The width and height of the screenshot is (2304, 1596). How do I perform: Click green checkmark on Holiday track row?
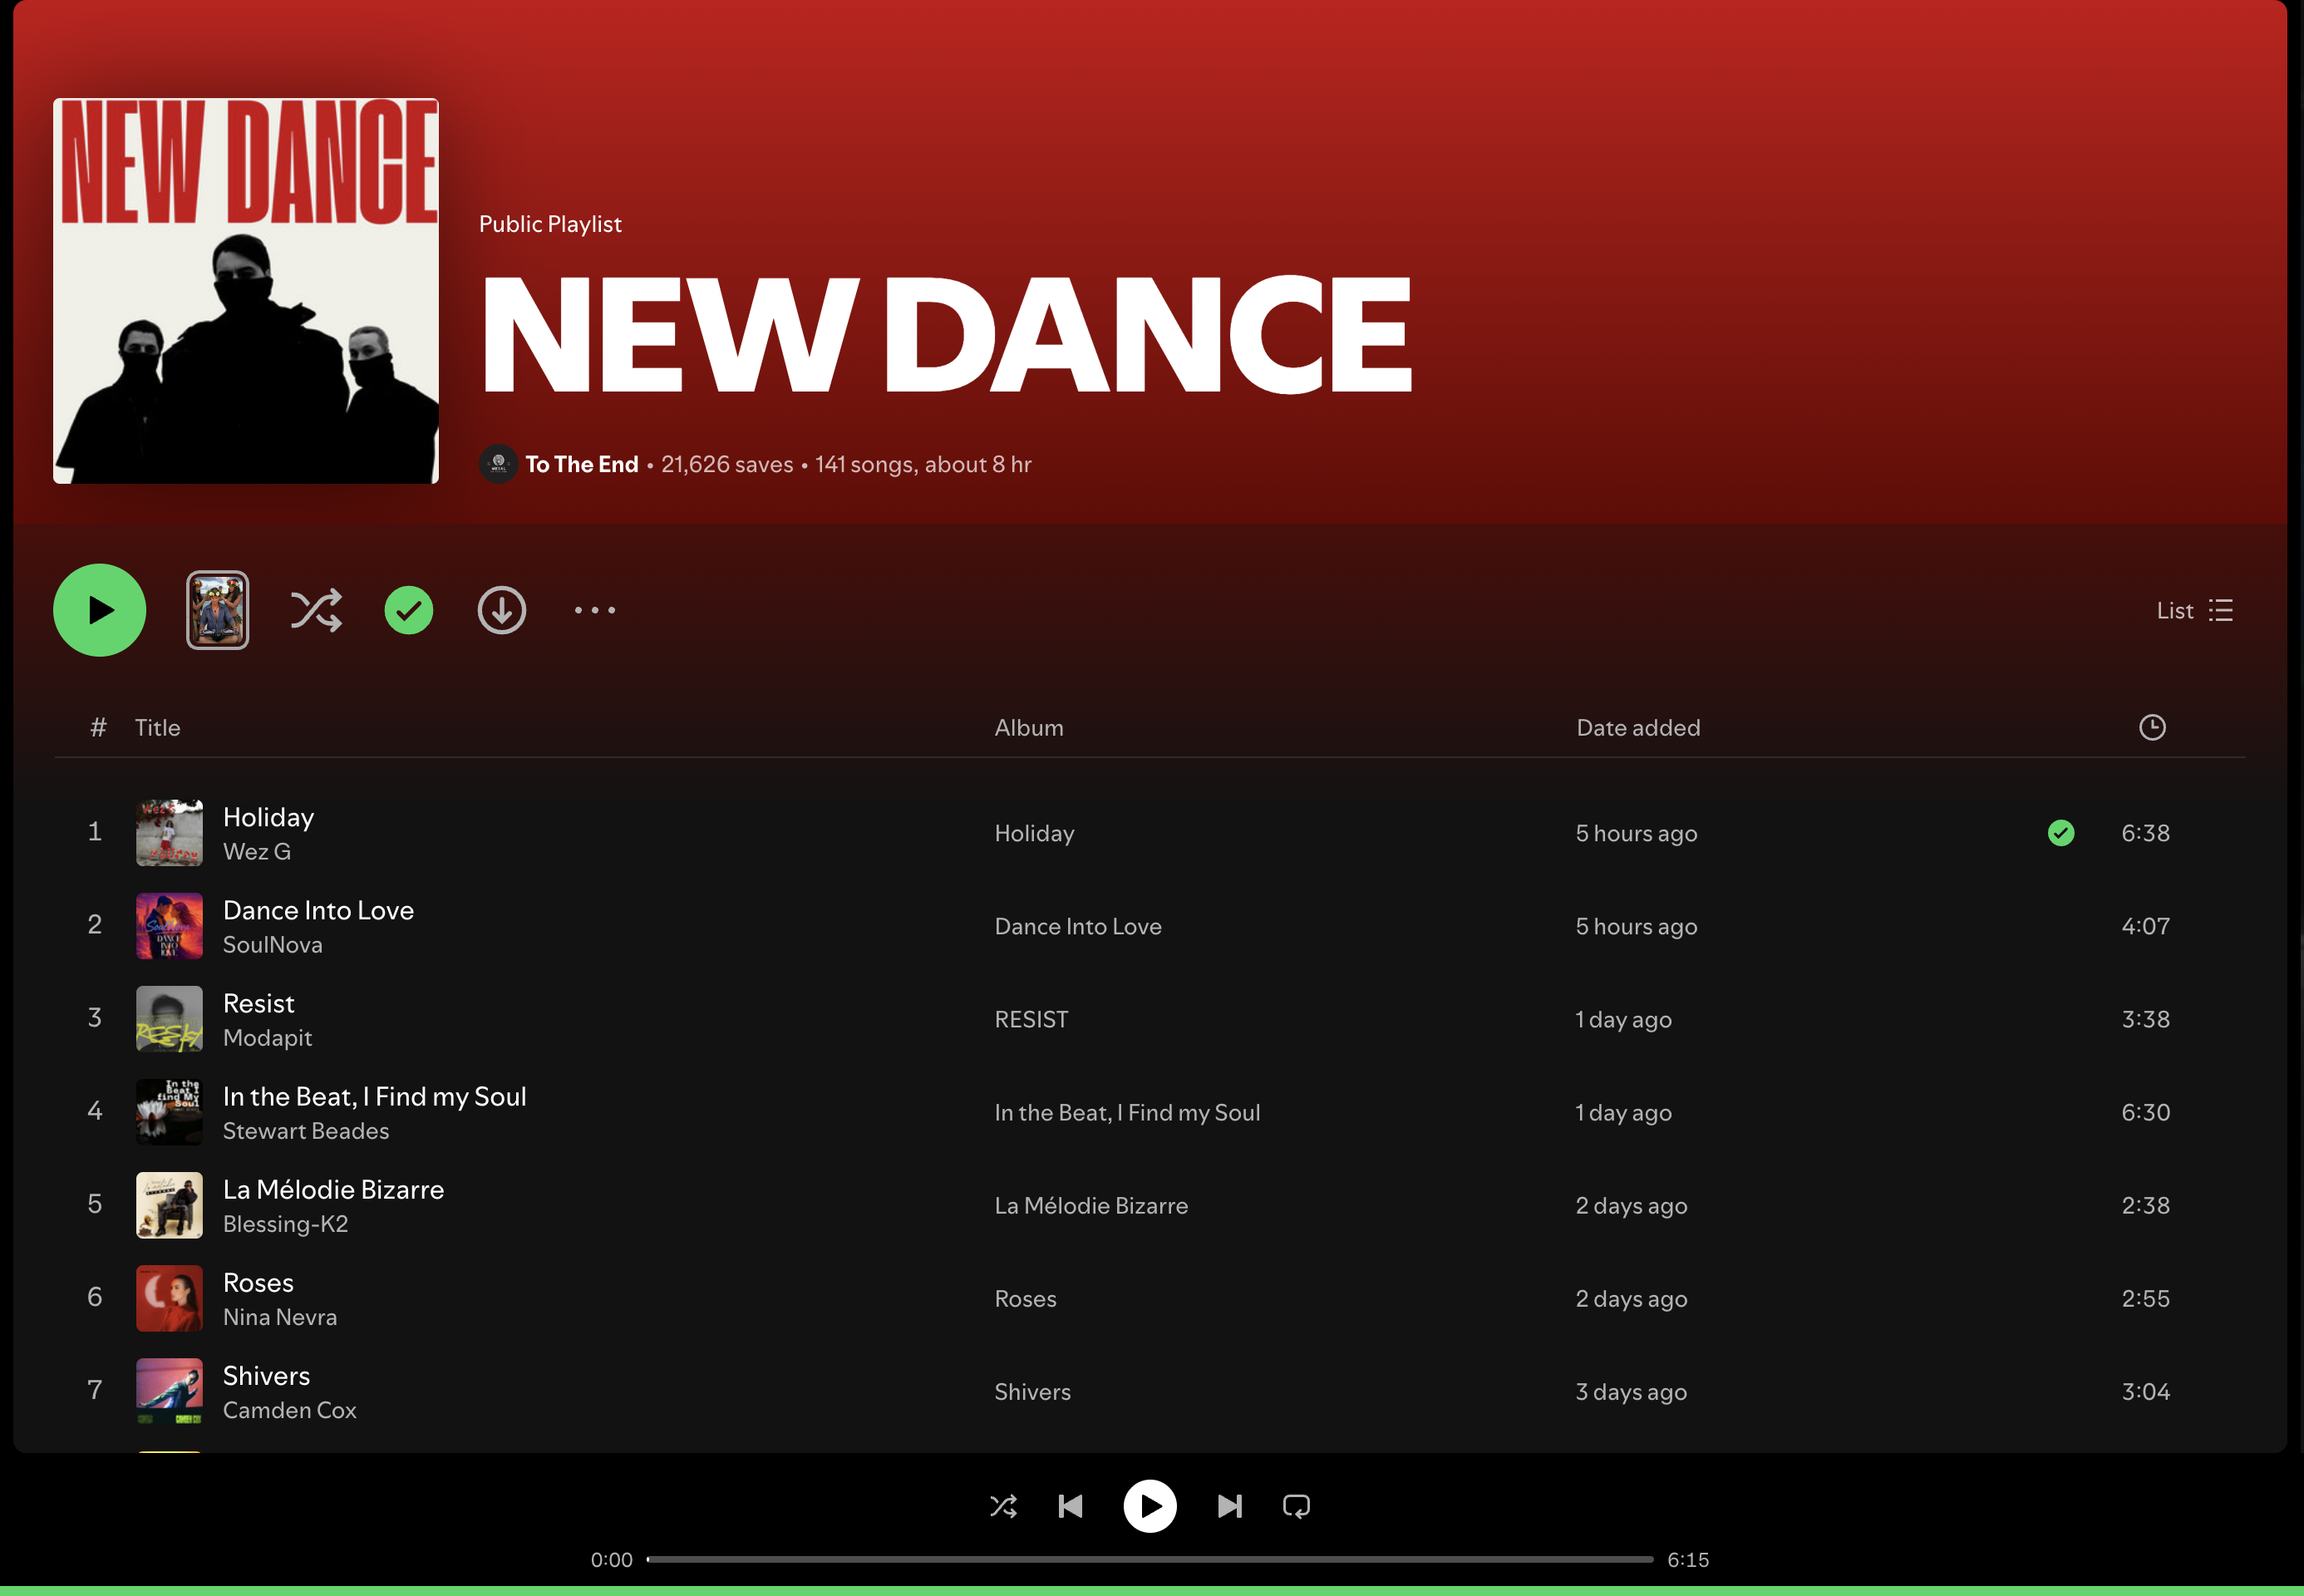[x=2061, y=833]
